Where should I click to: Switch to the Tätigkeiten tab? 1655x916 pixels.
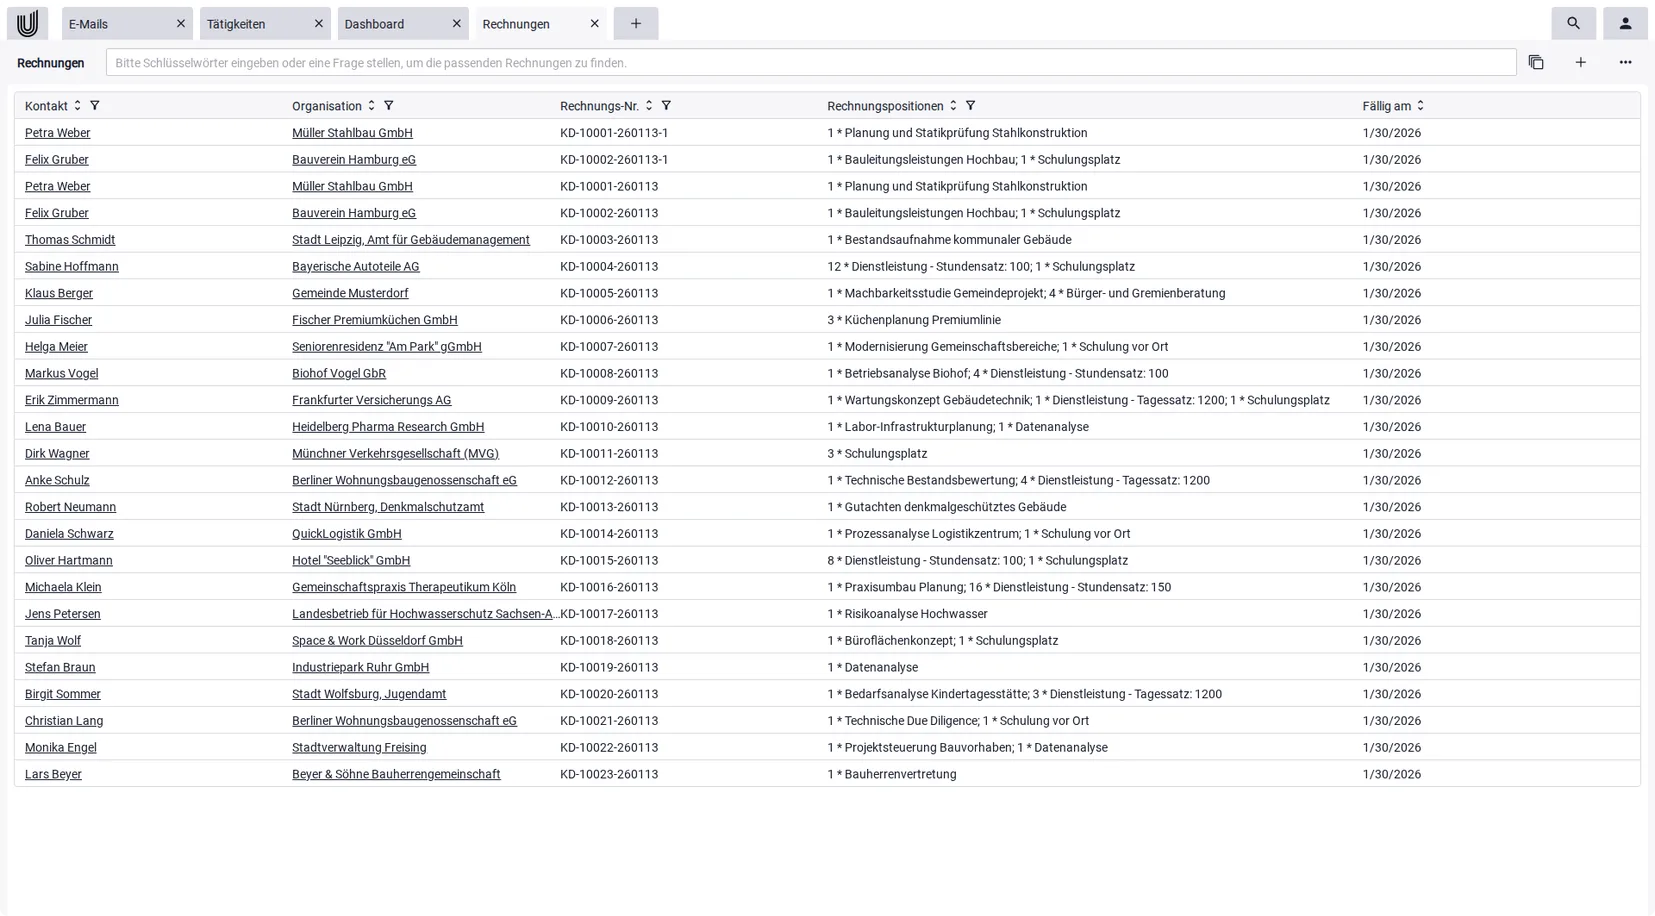265,23
